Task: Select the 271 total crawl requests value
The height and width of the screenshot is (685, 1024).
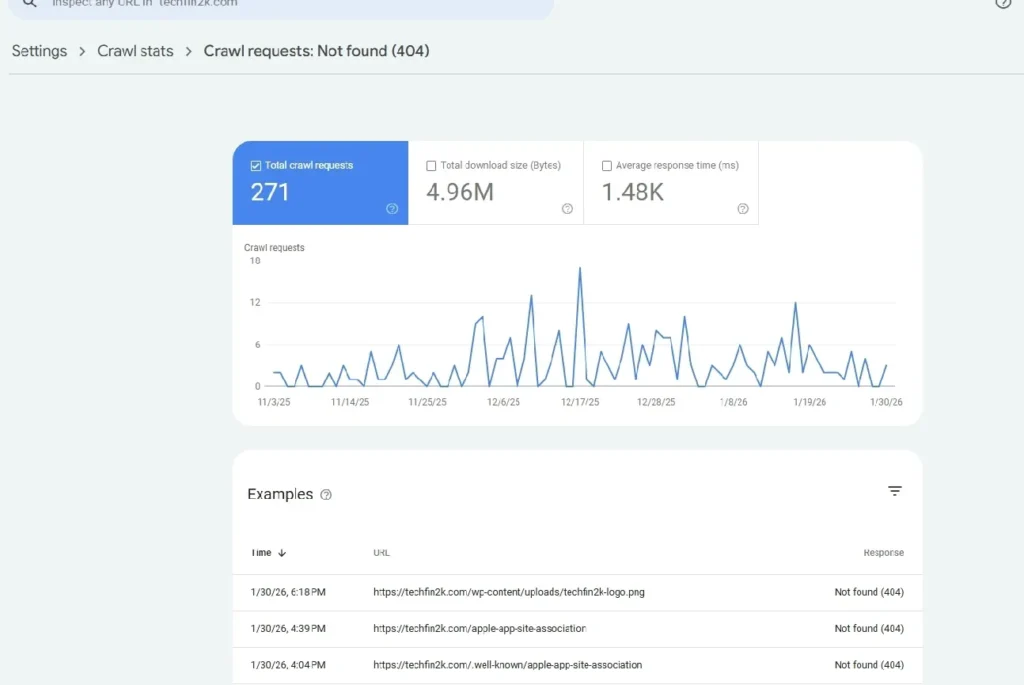Action: coord(270,192)
